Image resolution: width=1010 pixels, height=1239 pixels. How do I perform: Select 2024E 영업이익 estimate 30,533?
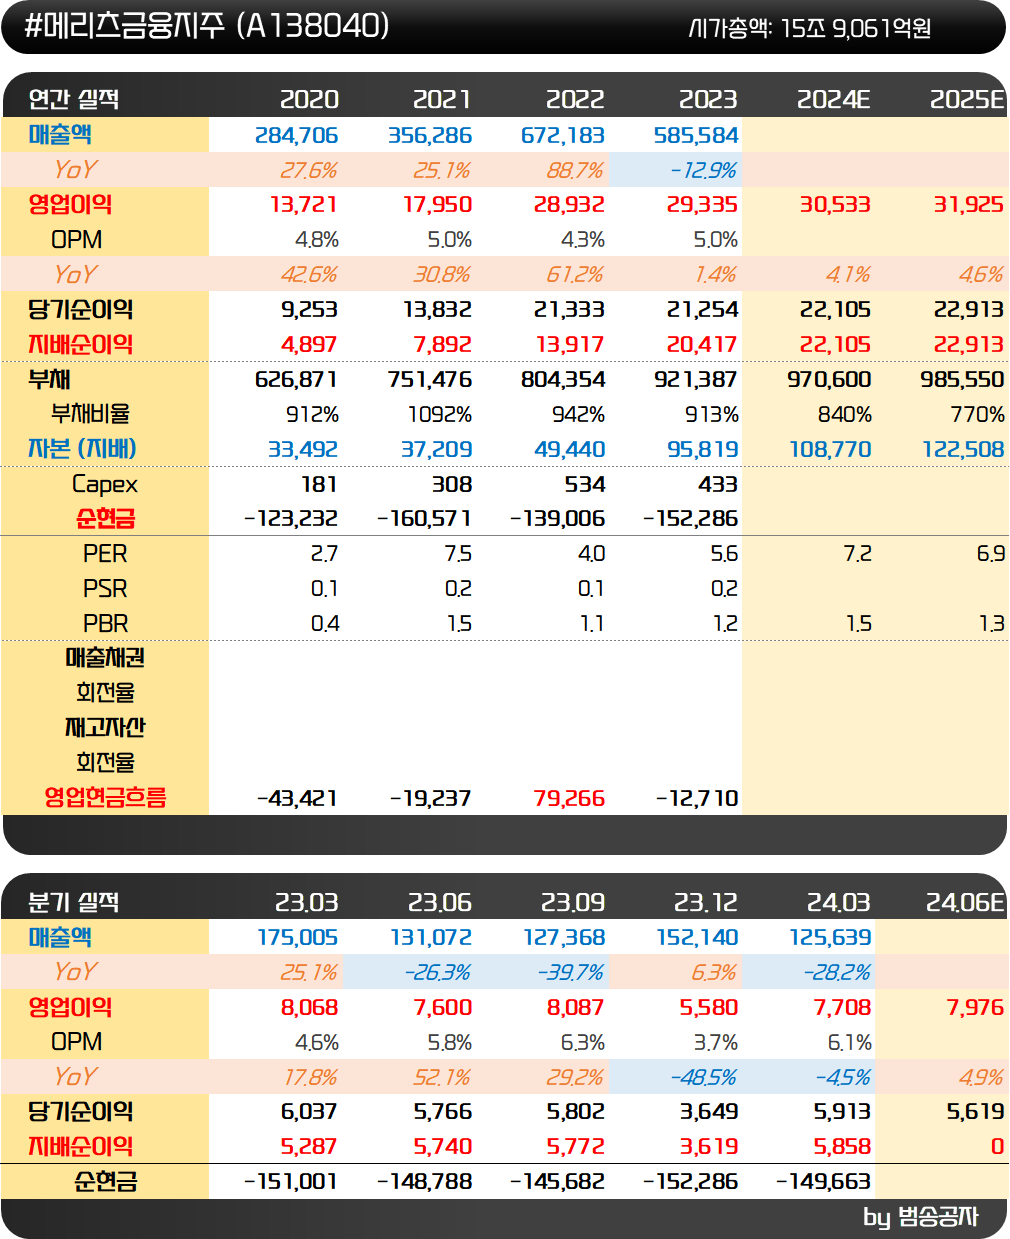coord(835,204)
